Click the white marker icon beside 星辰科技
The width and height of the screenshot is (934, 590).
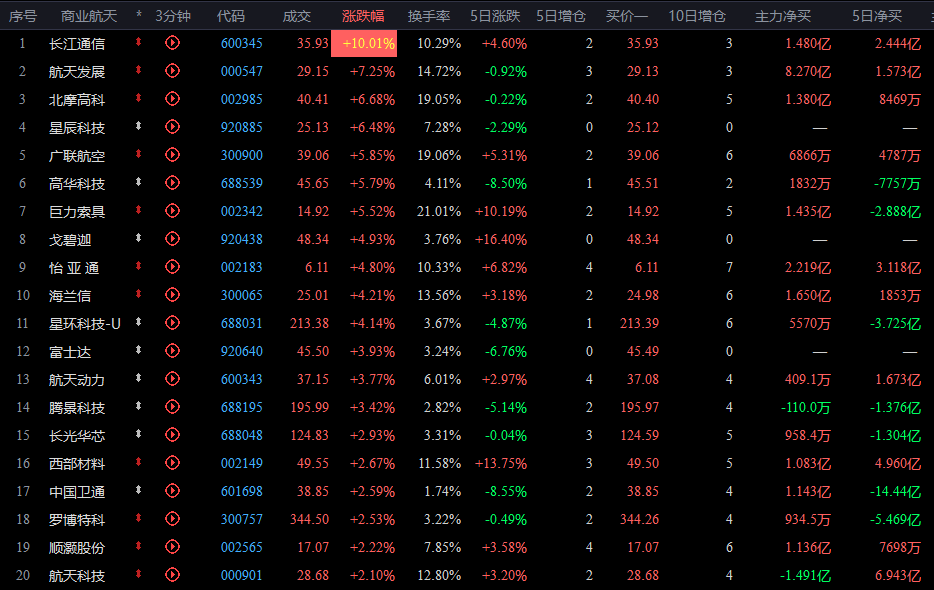(x=138, y=127)
